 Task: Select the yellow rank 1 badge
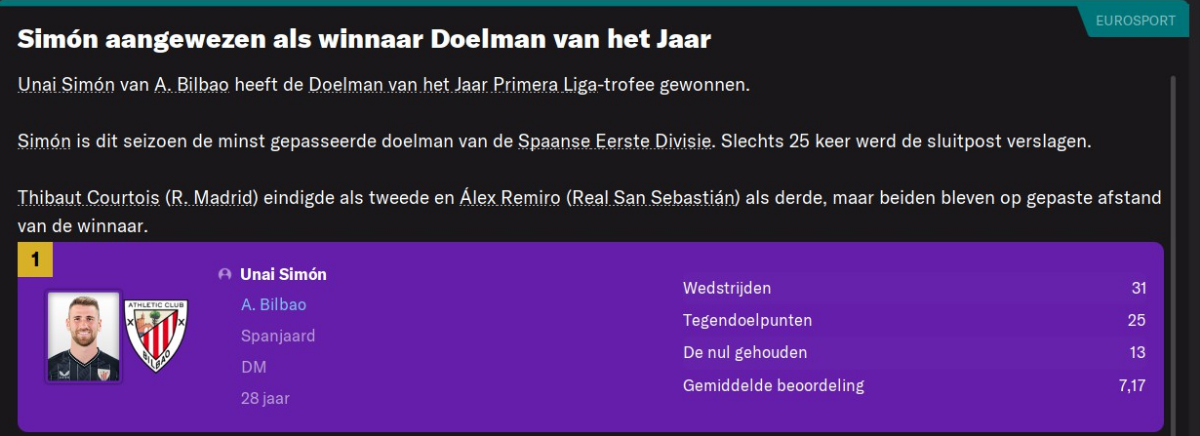point(35,260)
